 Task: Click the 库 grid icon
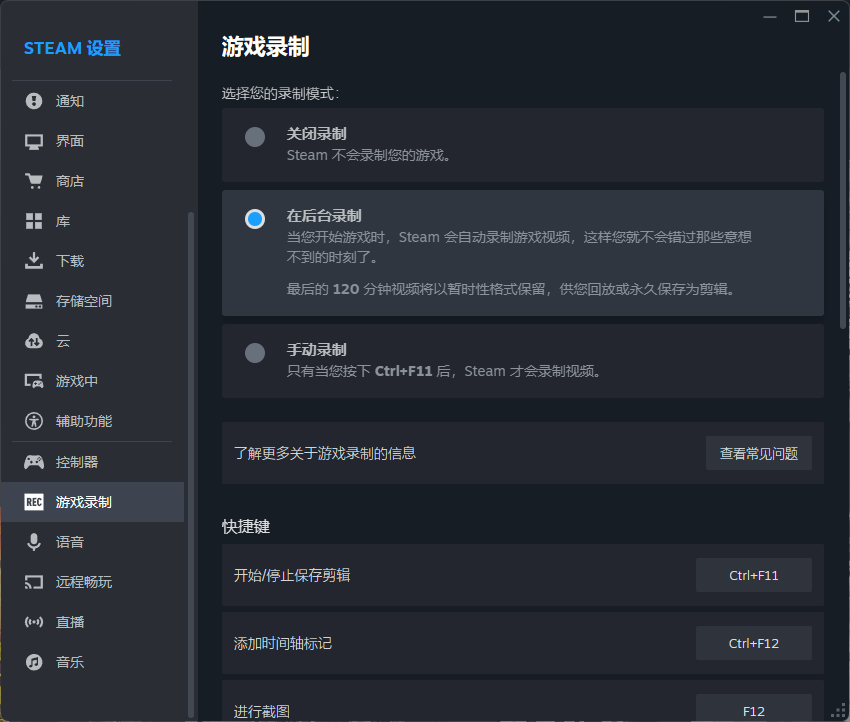[x=34, y=221]
